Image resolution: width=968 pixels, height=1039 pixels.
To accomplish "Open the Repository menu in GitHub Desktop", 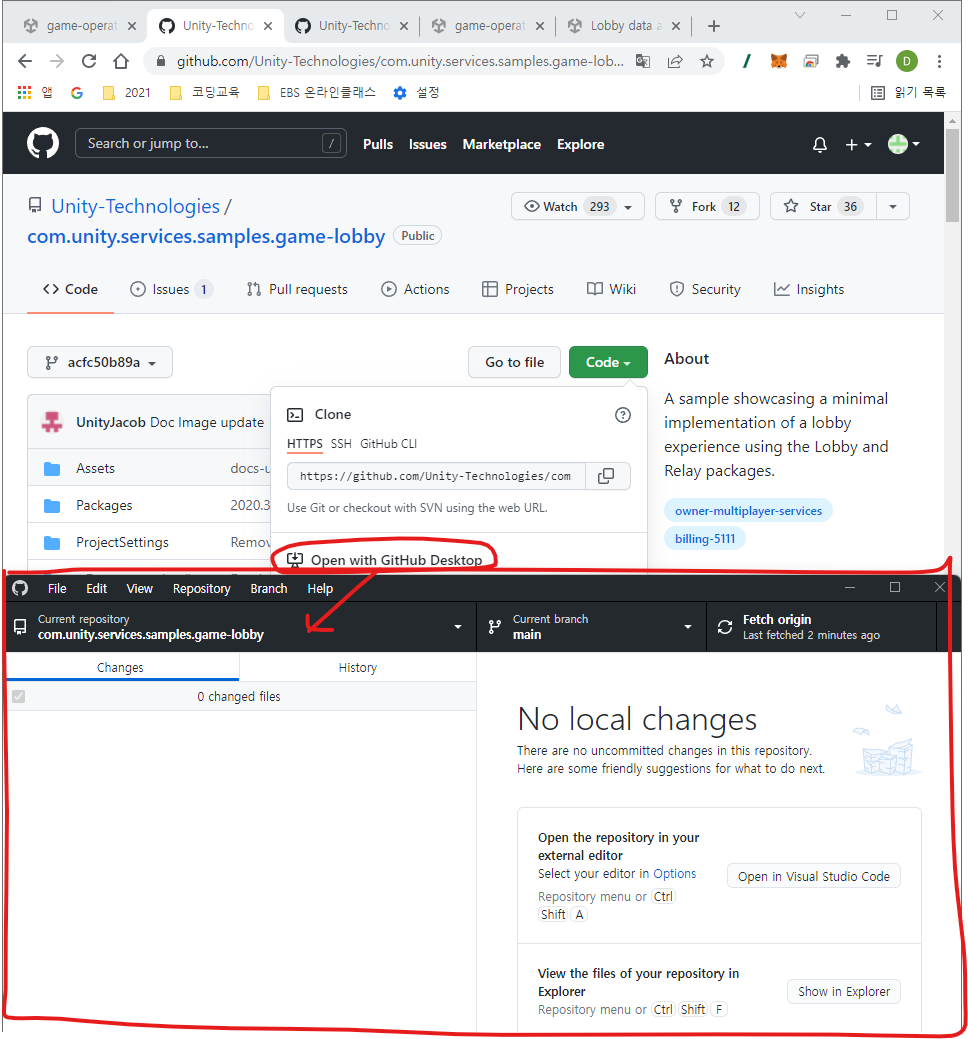I will tap(201, 588).
